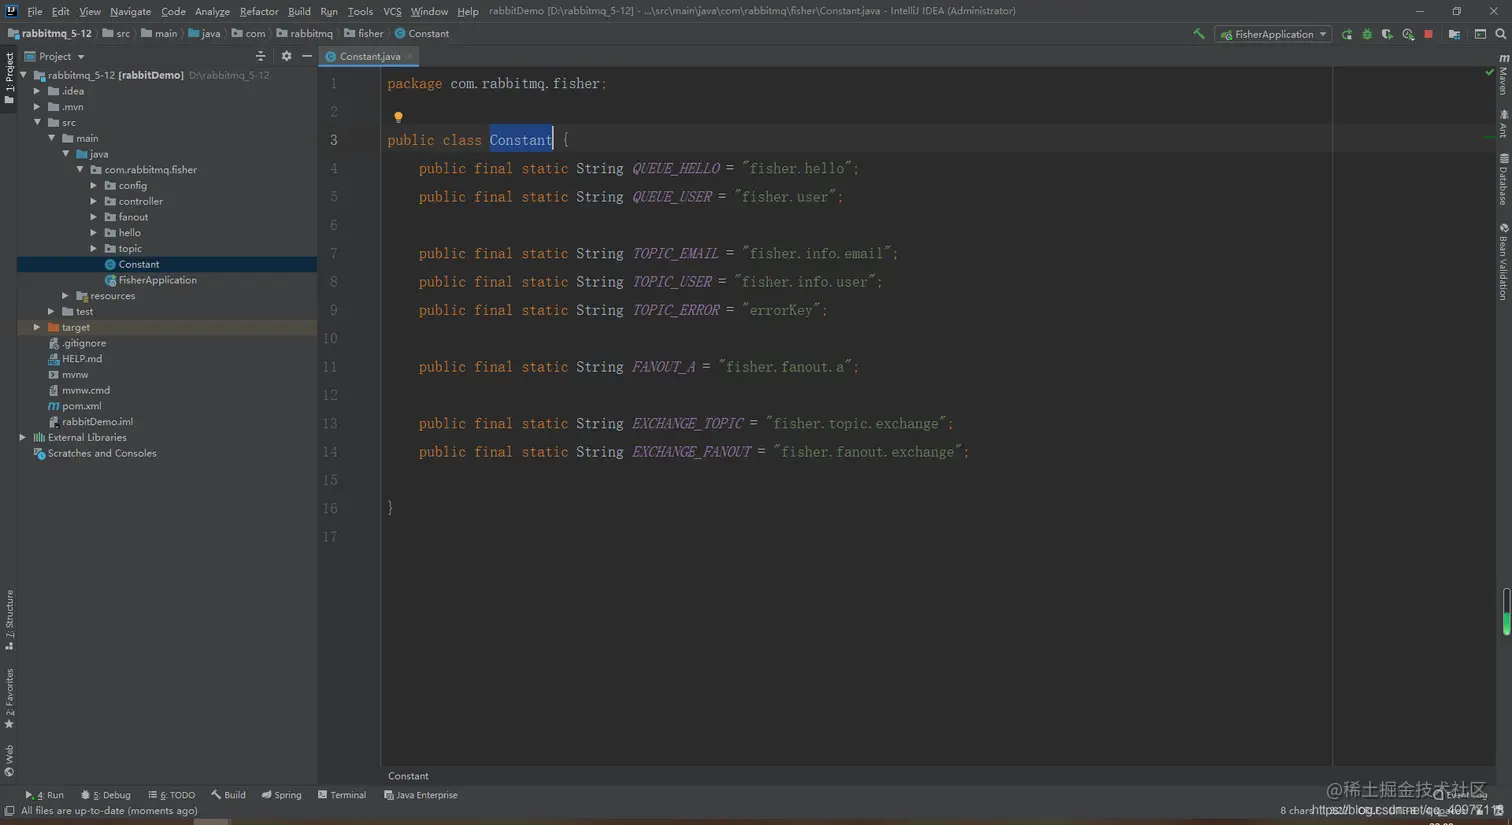Expand the .mvn folder
Screen dimensions: 1512x825
tap(38, 107)
